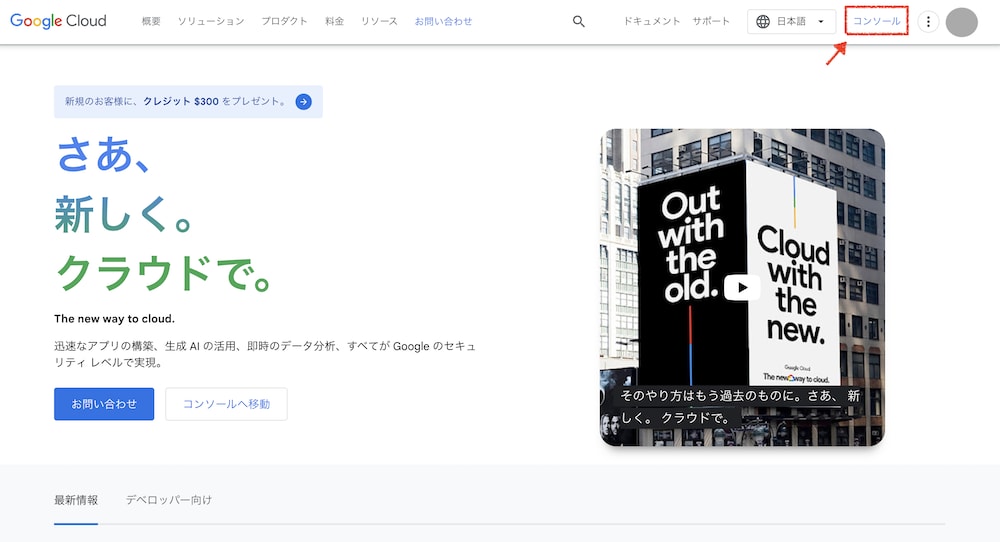Click the Google Cloud logo
1000x542 pixels.
[58, 21]
